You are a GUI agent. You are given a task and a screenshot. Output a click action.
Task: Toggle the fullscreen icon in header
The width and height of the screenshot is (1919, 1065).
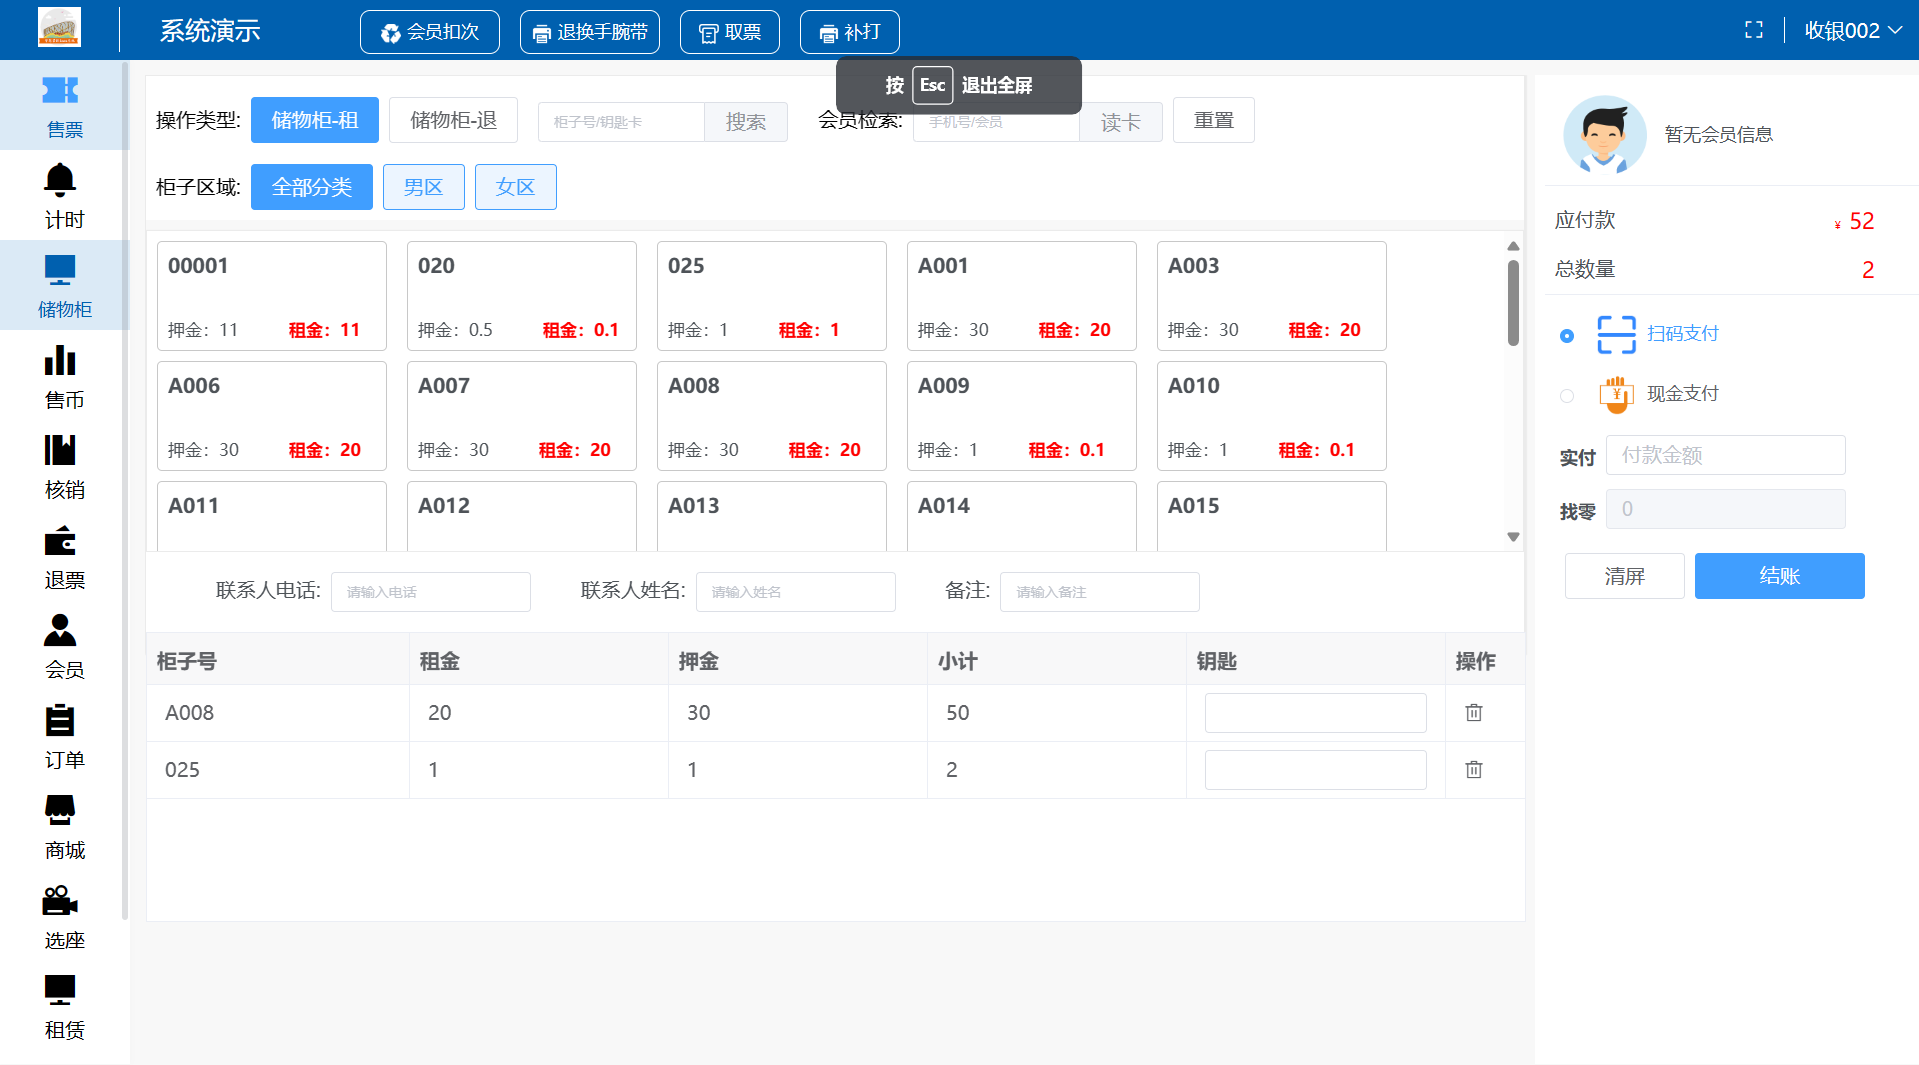(1753, 30)
